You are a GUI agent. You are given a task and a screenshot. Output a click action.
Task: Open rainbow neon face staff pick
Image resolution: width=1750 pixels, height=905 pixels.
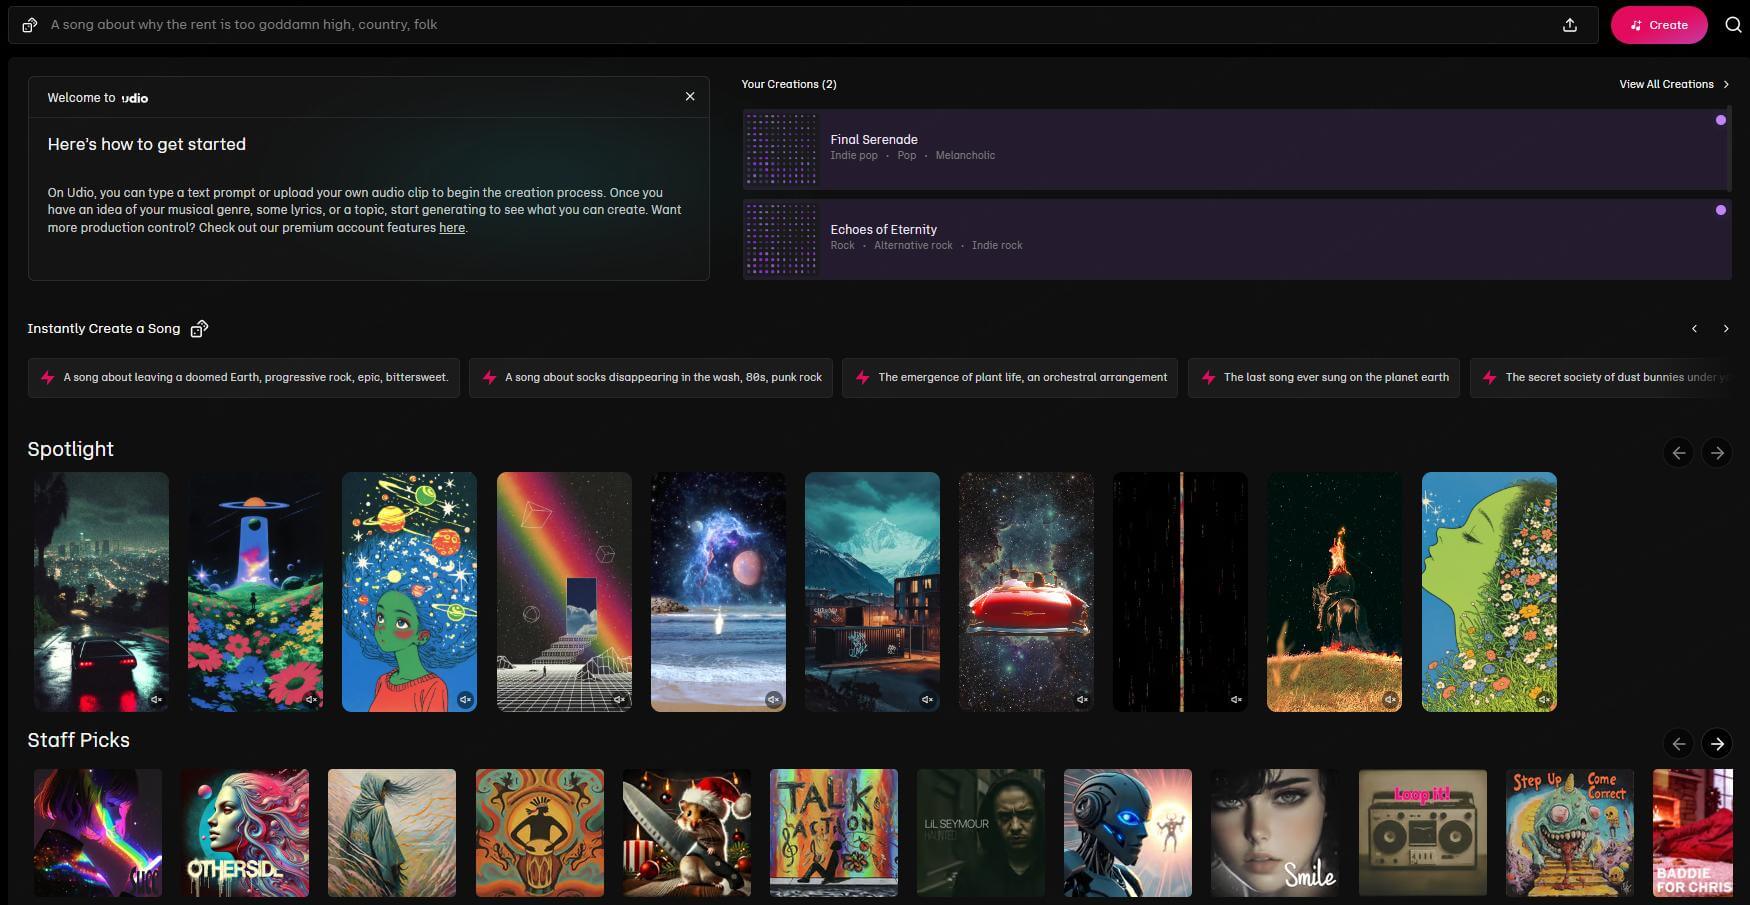point(98,833)
